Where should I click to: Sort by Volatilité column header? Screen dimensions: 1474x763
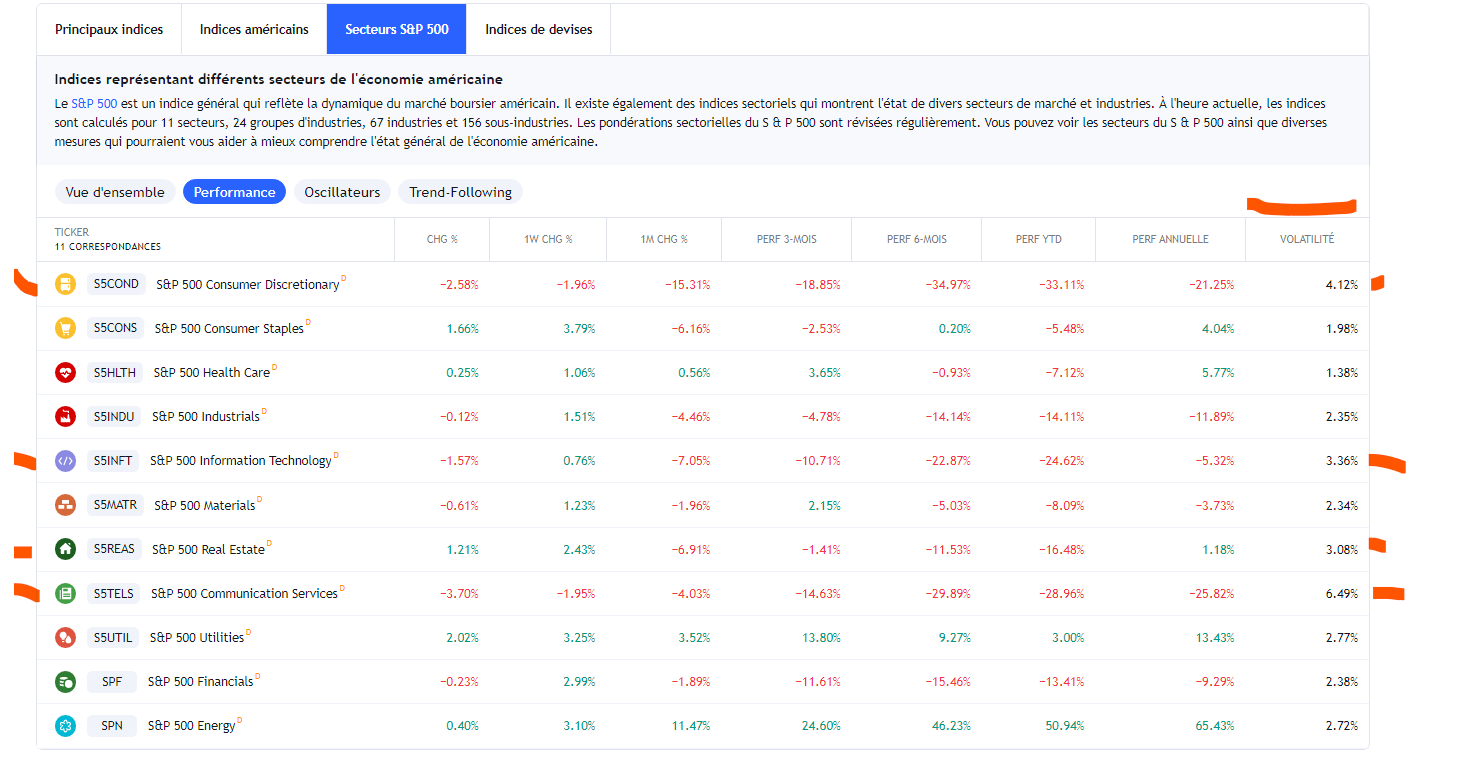click(1306, 239)
